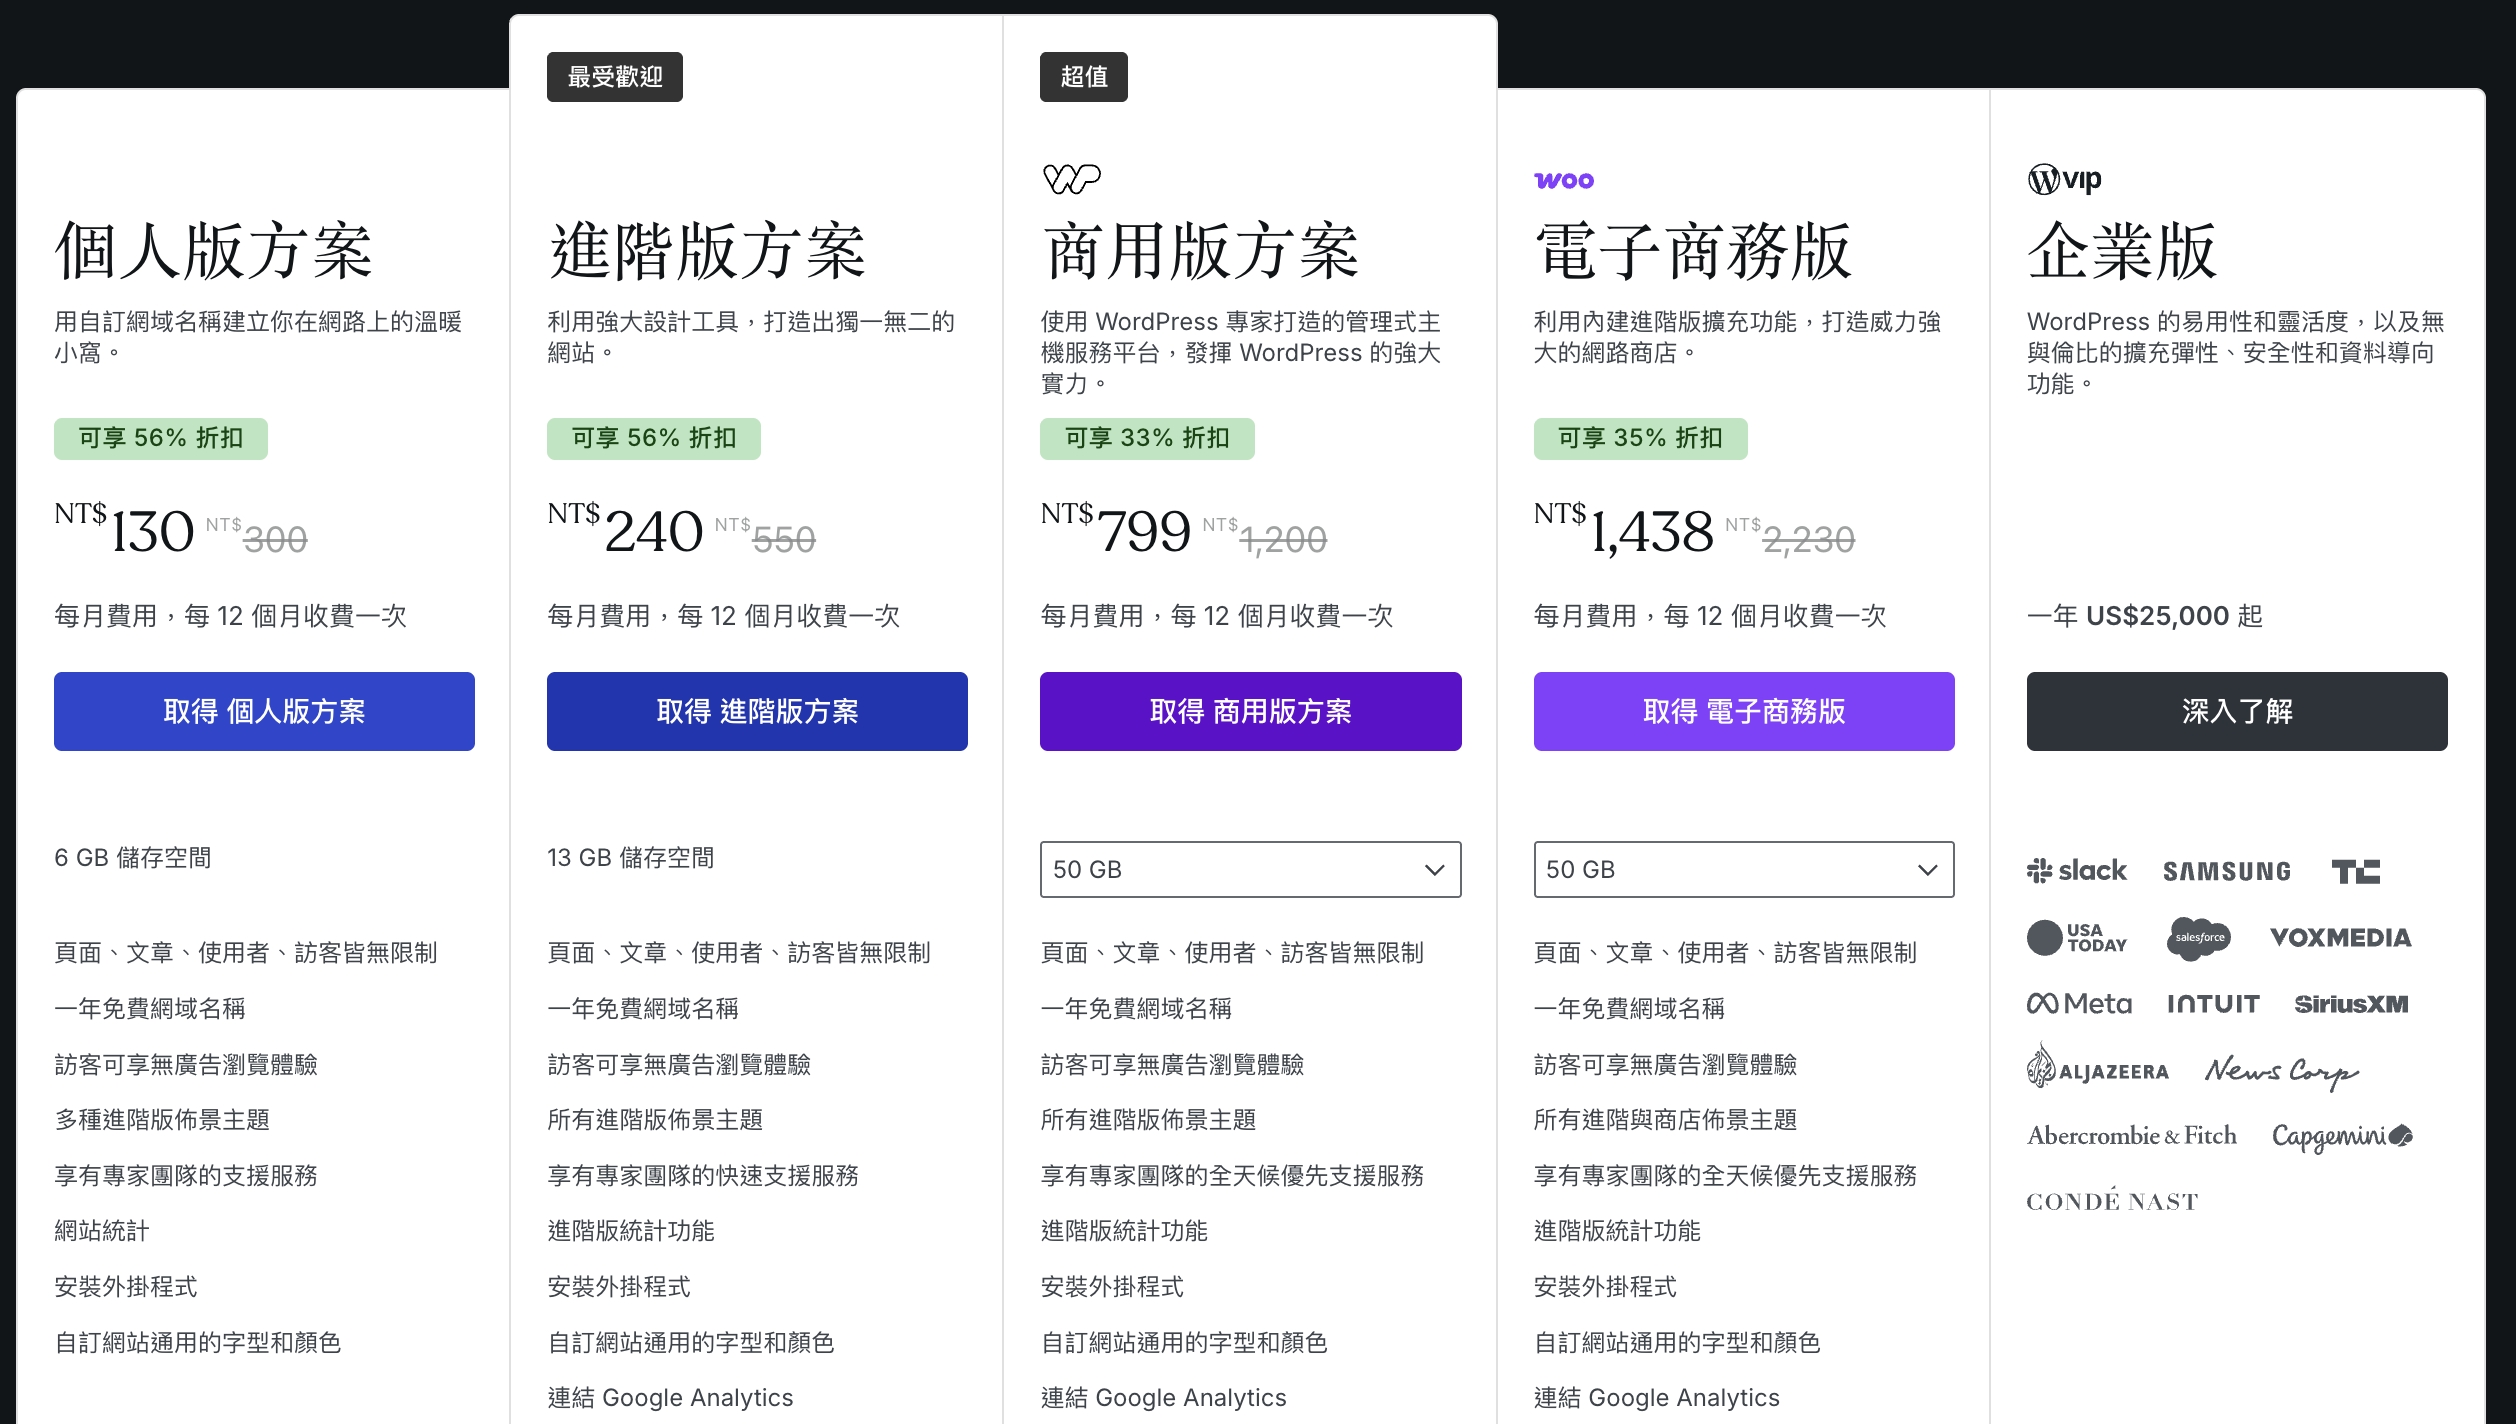Click the 13 GB 儲存空間 text
Image resolution: width=2516 pixels, height=1424 pixels.
[631, 858]
